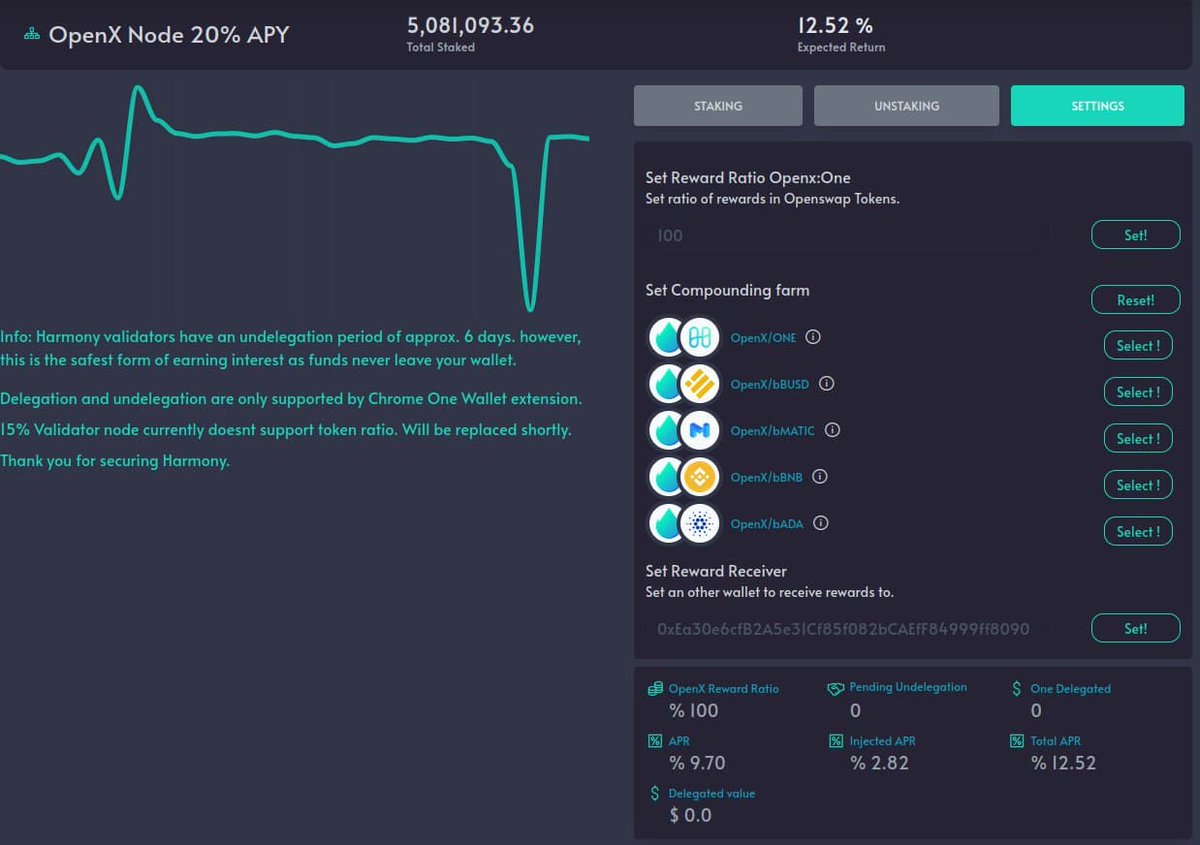Open info icon next to OpenX/bBUSD

tap(826, 384)
